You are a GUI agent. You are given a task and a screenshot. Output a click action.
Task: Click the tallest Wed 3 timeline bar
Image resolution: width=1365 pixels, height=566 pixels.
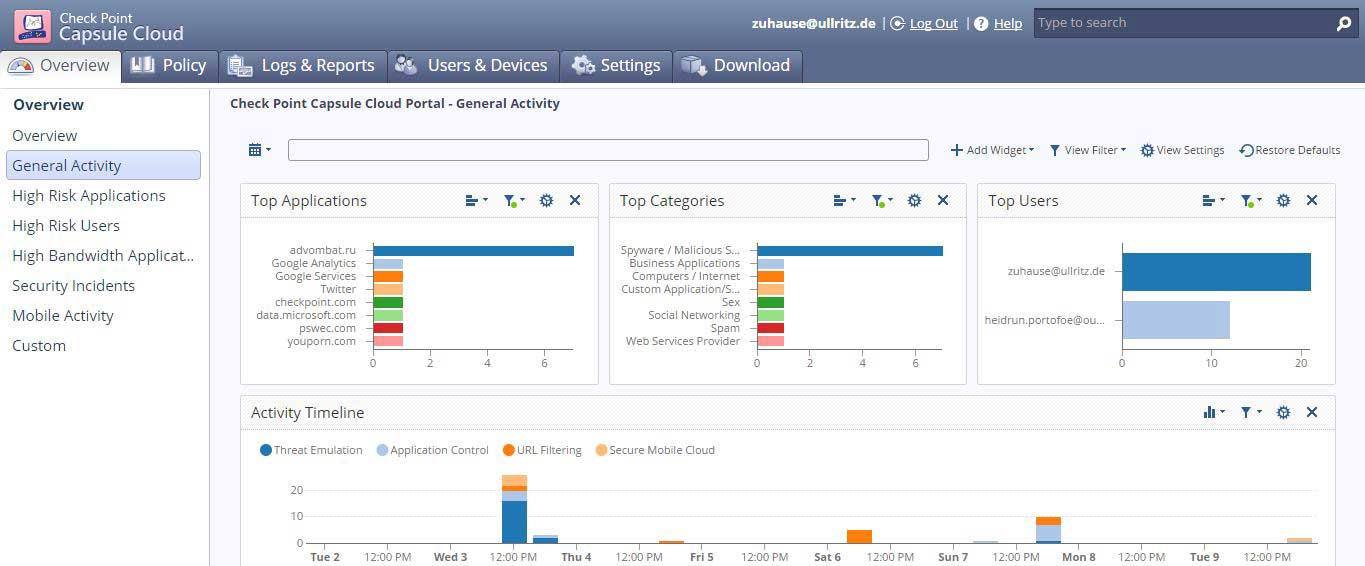click(514, 509)
